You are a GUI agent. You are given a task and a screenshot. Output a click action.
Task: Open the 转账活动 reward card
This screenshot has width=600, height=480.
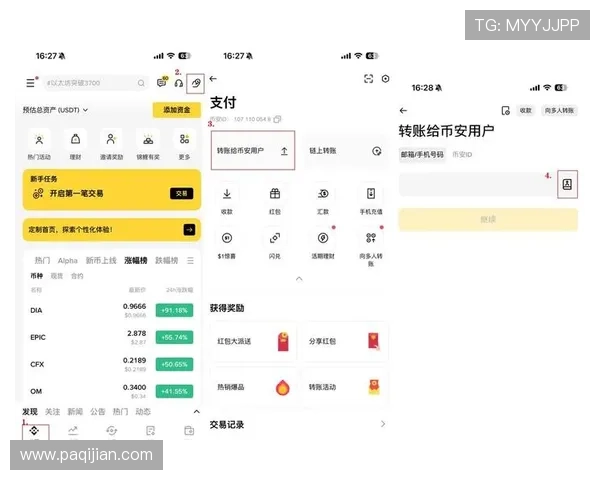(x=346, y=387)
